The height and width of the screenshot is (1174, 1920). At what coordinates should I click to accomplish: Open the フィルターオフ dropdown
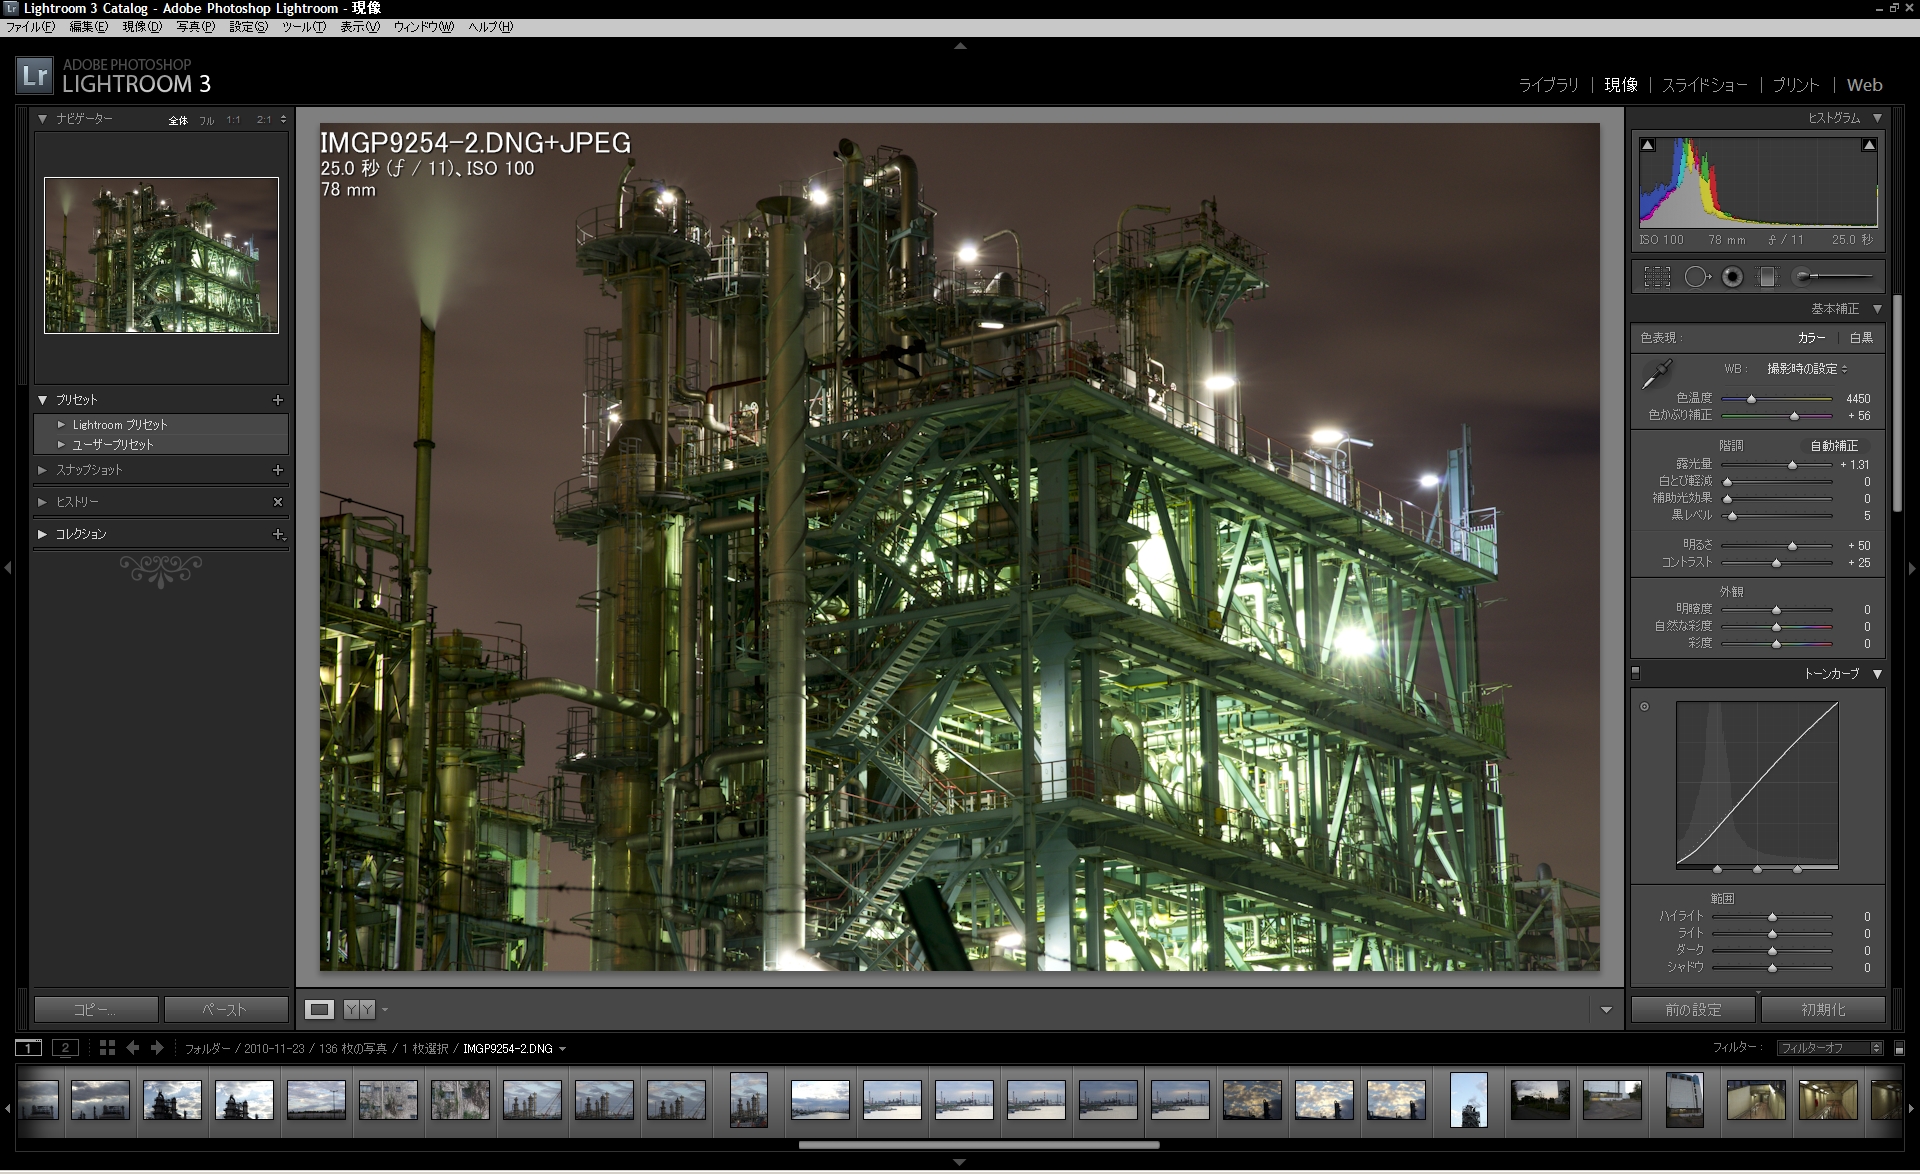tap(1828, 1048)
